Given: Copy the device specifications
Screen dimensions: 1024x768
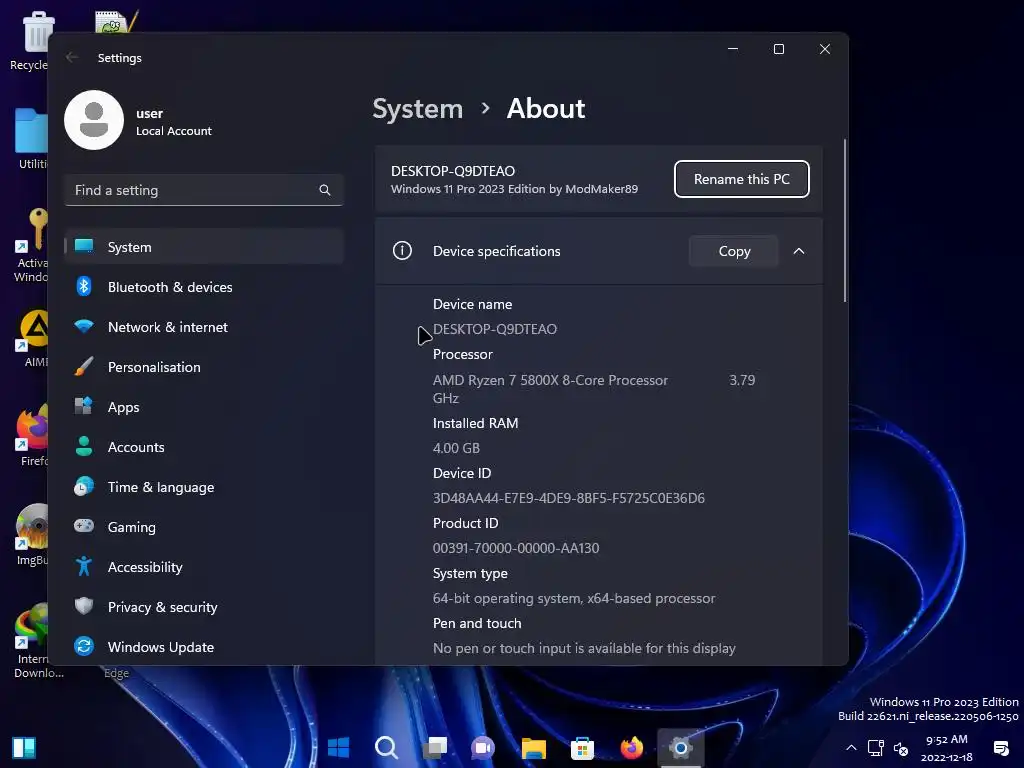Looking at the screenshot, I should (734, 251).
